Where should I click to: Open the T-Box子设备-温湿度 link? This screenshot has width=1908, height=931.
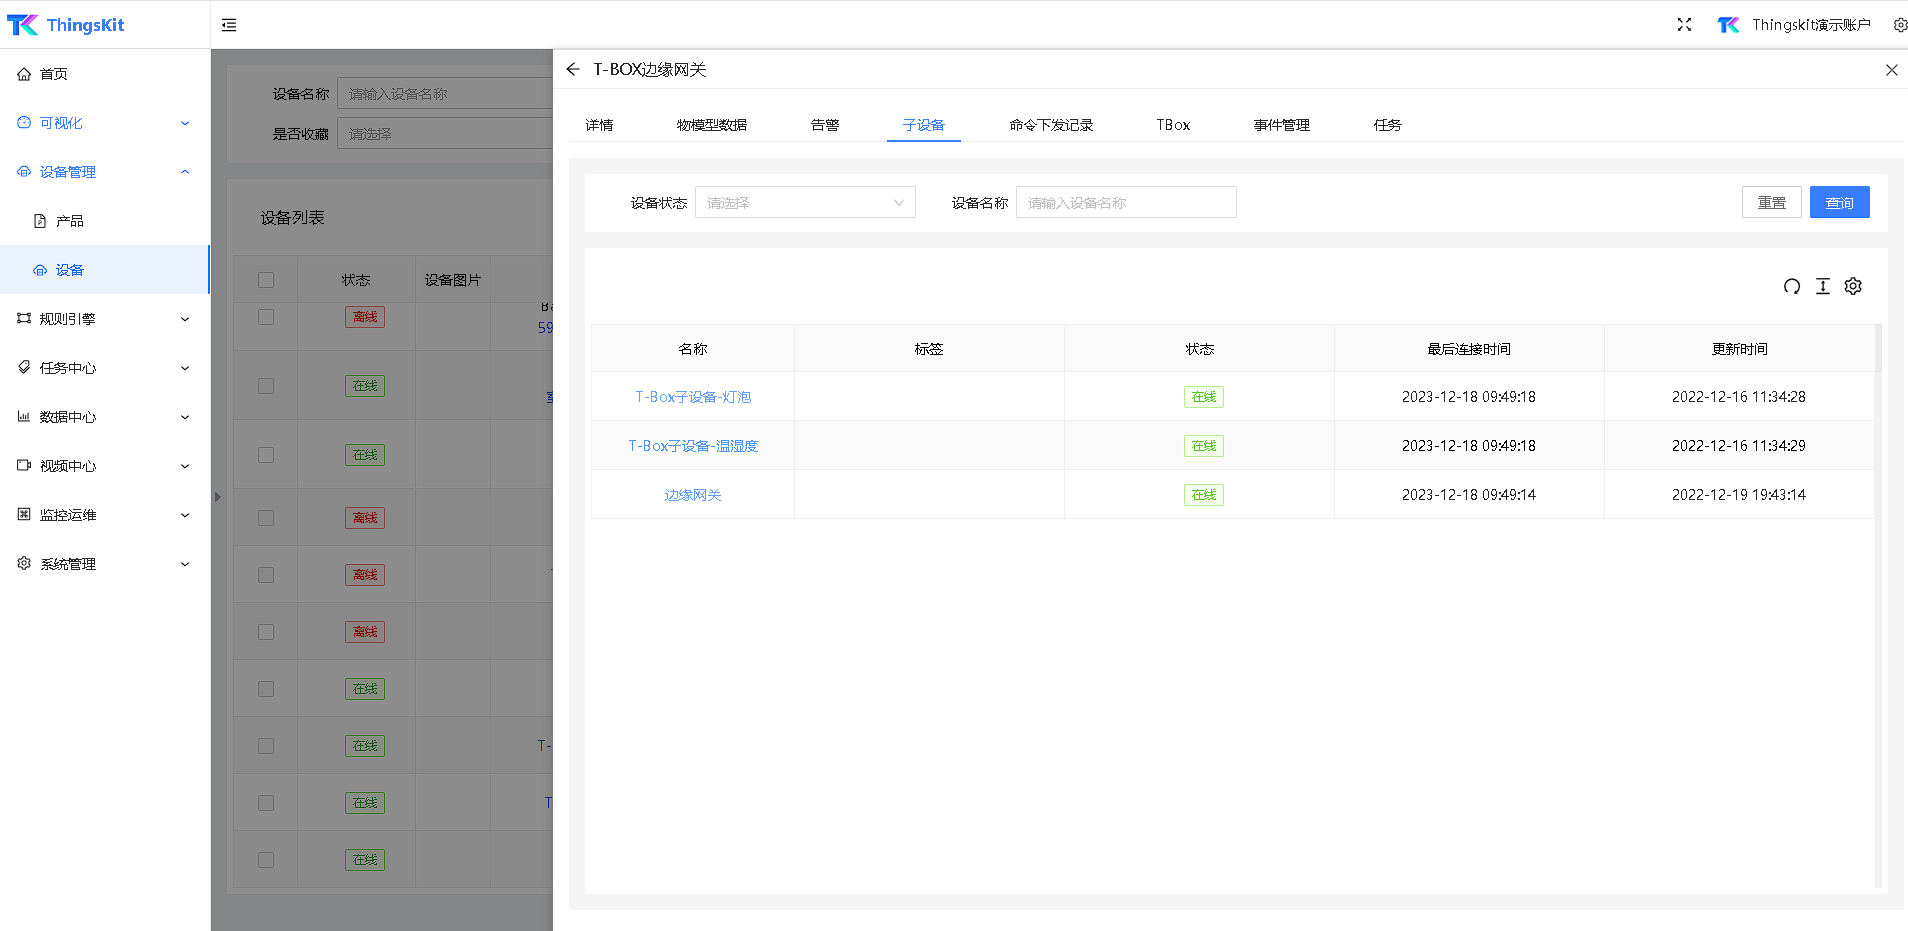point(693,446)
